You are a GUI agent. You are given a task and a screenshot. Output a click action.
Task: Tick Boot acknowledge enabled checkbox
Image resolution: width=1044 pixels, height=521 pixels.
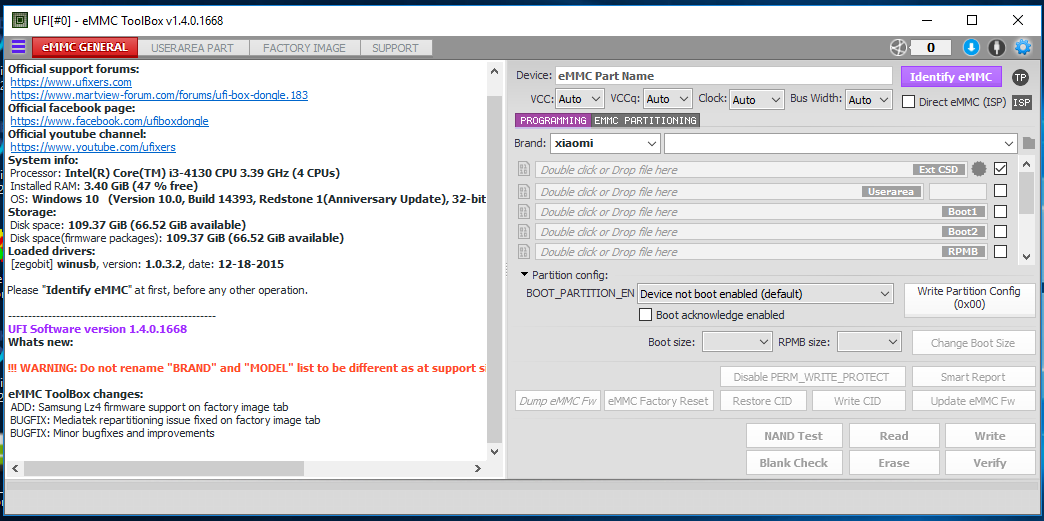(x=646, y=315)
